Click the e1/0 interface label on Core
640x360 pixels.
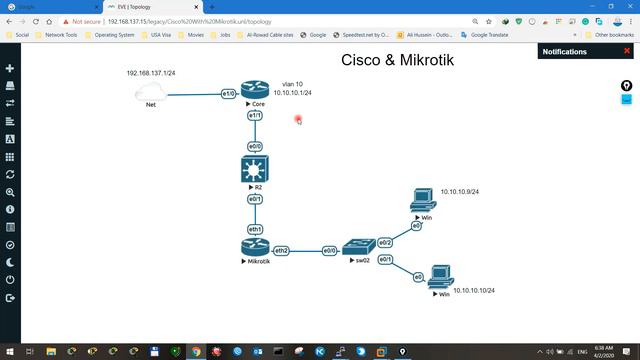tap(229, 94)
